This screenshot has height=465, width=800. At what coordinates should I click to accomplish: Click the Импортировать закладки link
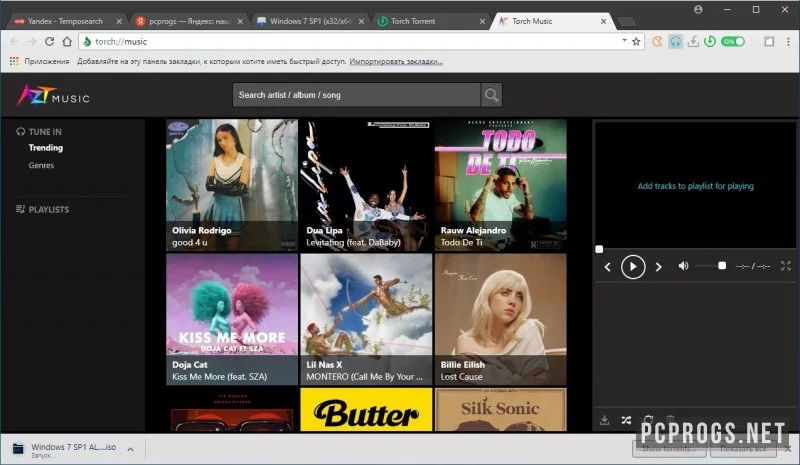tap(396, 61)
